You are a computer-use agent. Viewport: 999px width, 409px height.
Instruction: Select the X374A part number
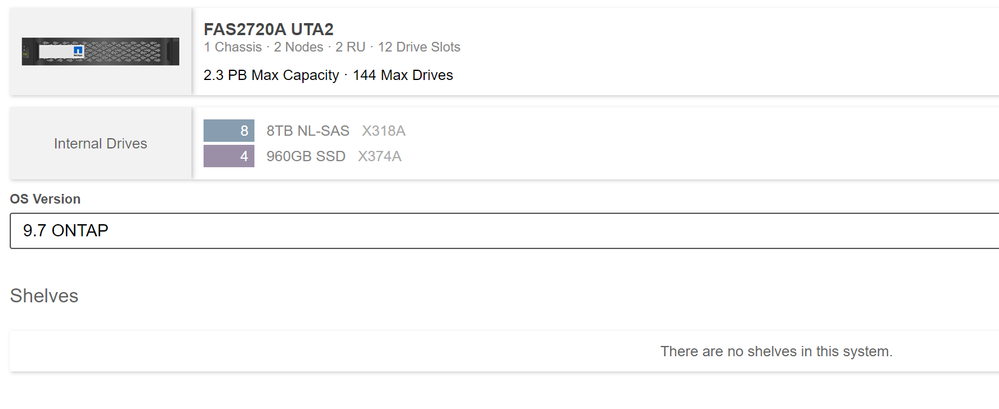(x=380, y=156)
